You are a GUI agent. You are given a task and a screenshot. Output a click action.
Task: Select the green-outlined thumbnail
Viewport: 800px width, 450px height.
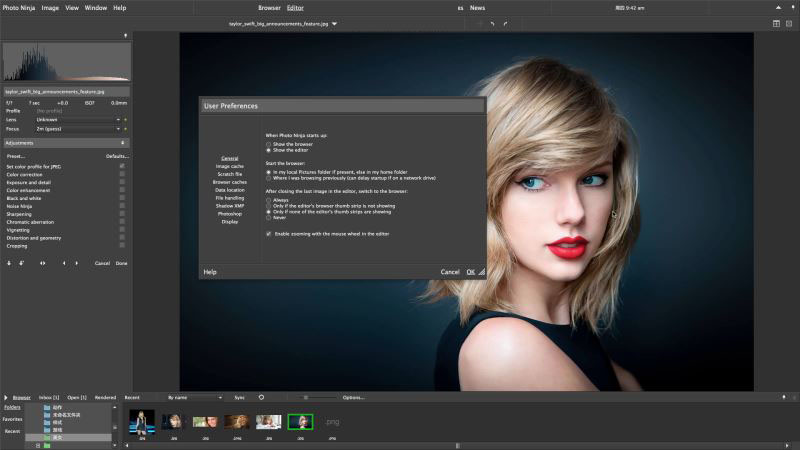300,421
